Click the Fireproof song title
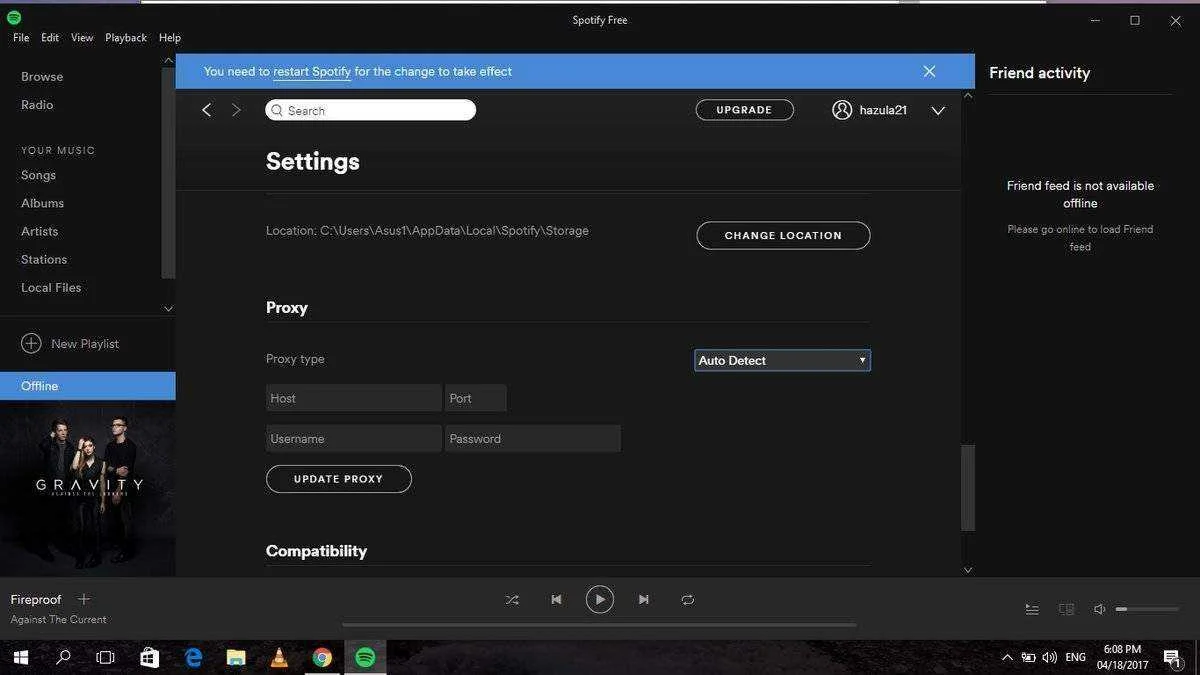1200x675 pixels. click(x=36, y=599)
